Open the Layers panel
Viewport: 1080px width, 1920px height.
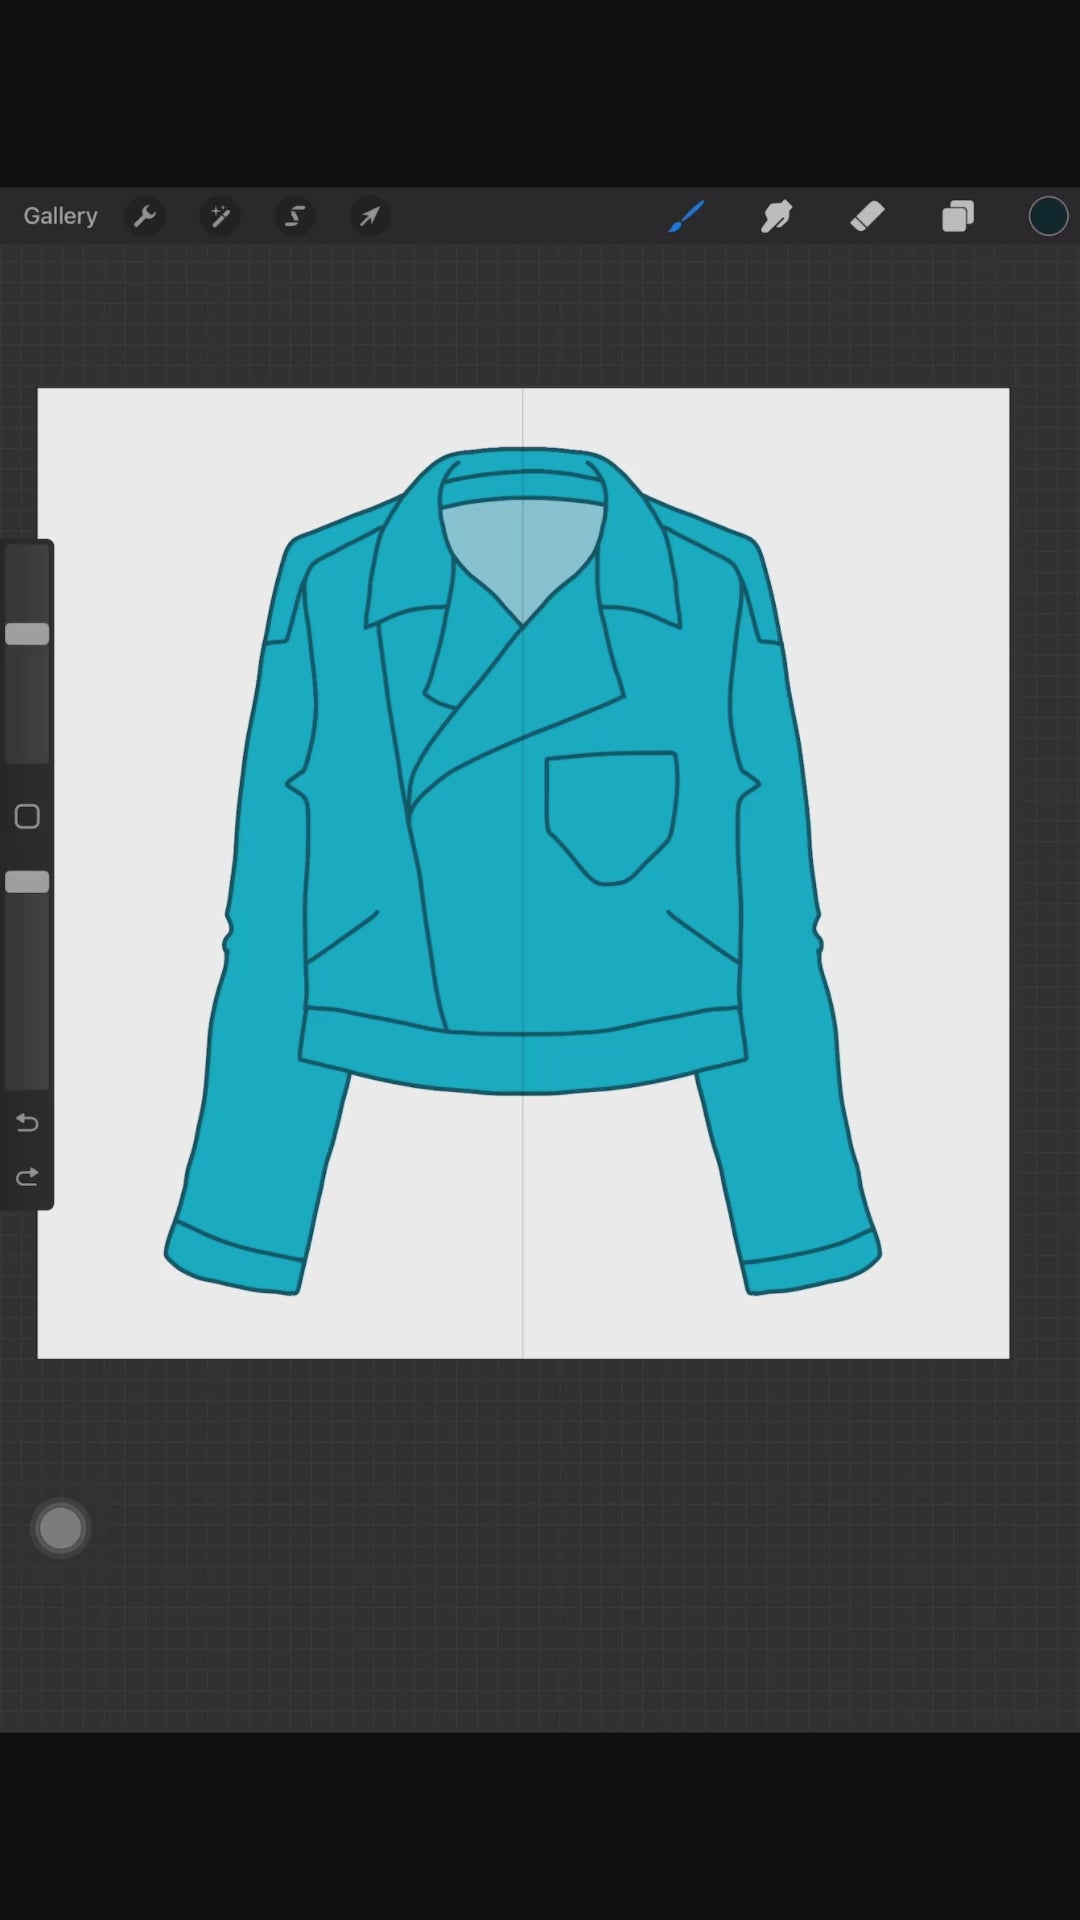[x=958, y=216]
